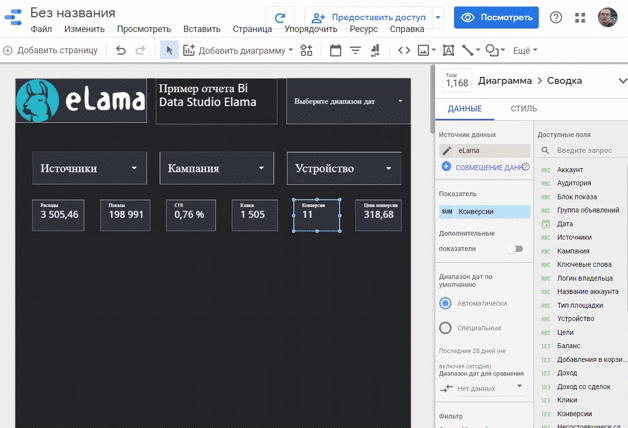Click the Предоставить доступ button
628x428 pixels.
click(x=369, y=18)
